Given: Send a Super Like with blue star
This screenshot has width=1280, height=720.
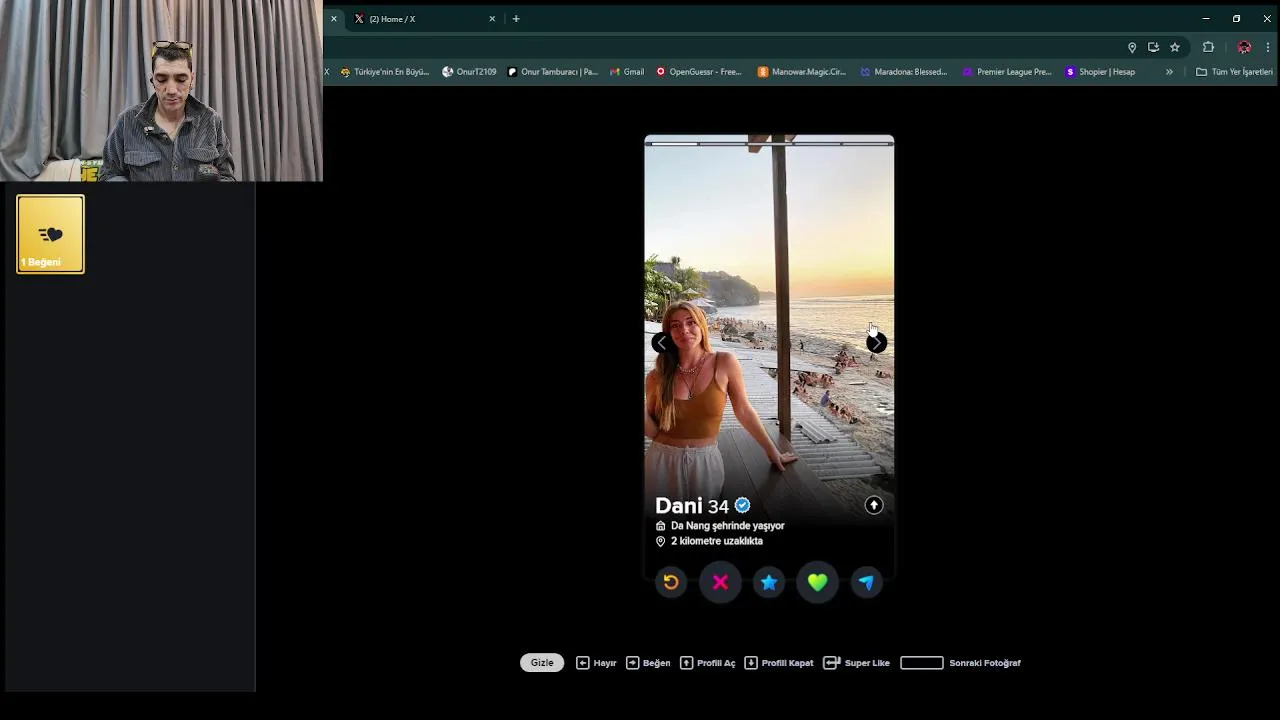Looking at the screenshot, I should (x=769, y=582).
